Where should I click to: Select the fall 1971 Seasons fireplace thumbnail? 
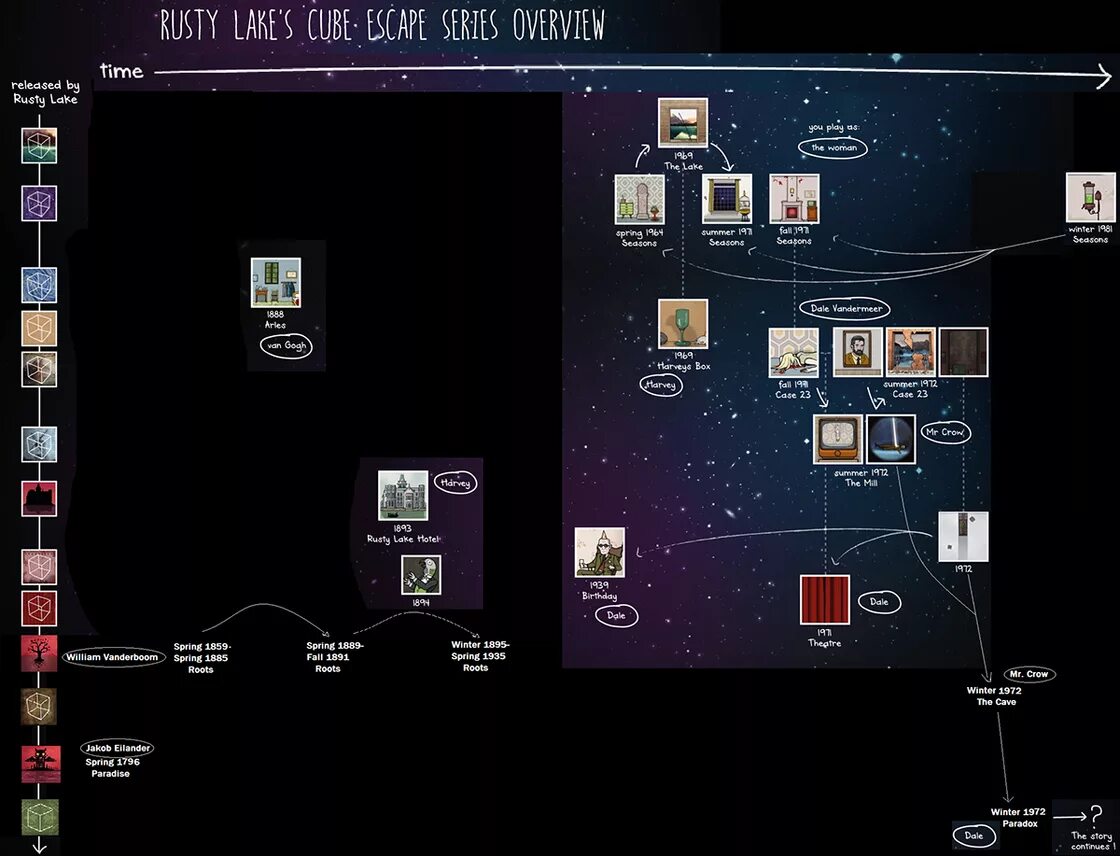pos(794,199)
